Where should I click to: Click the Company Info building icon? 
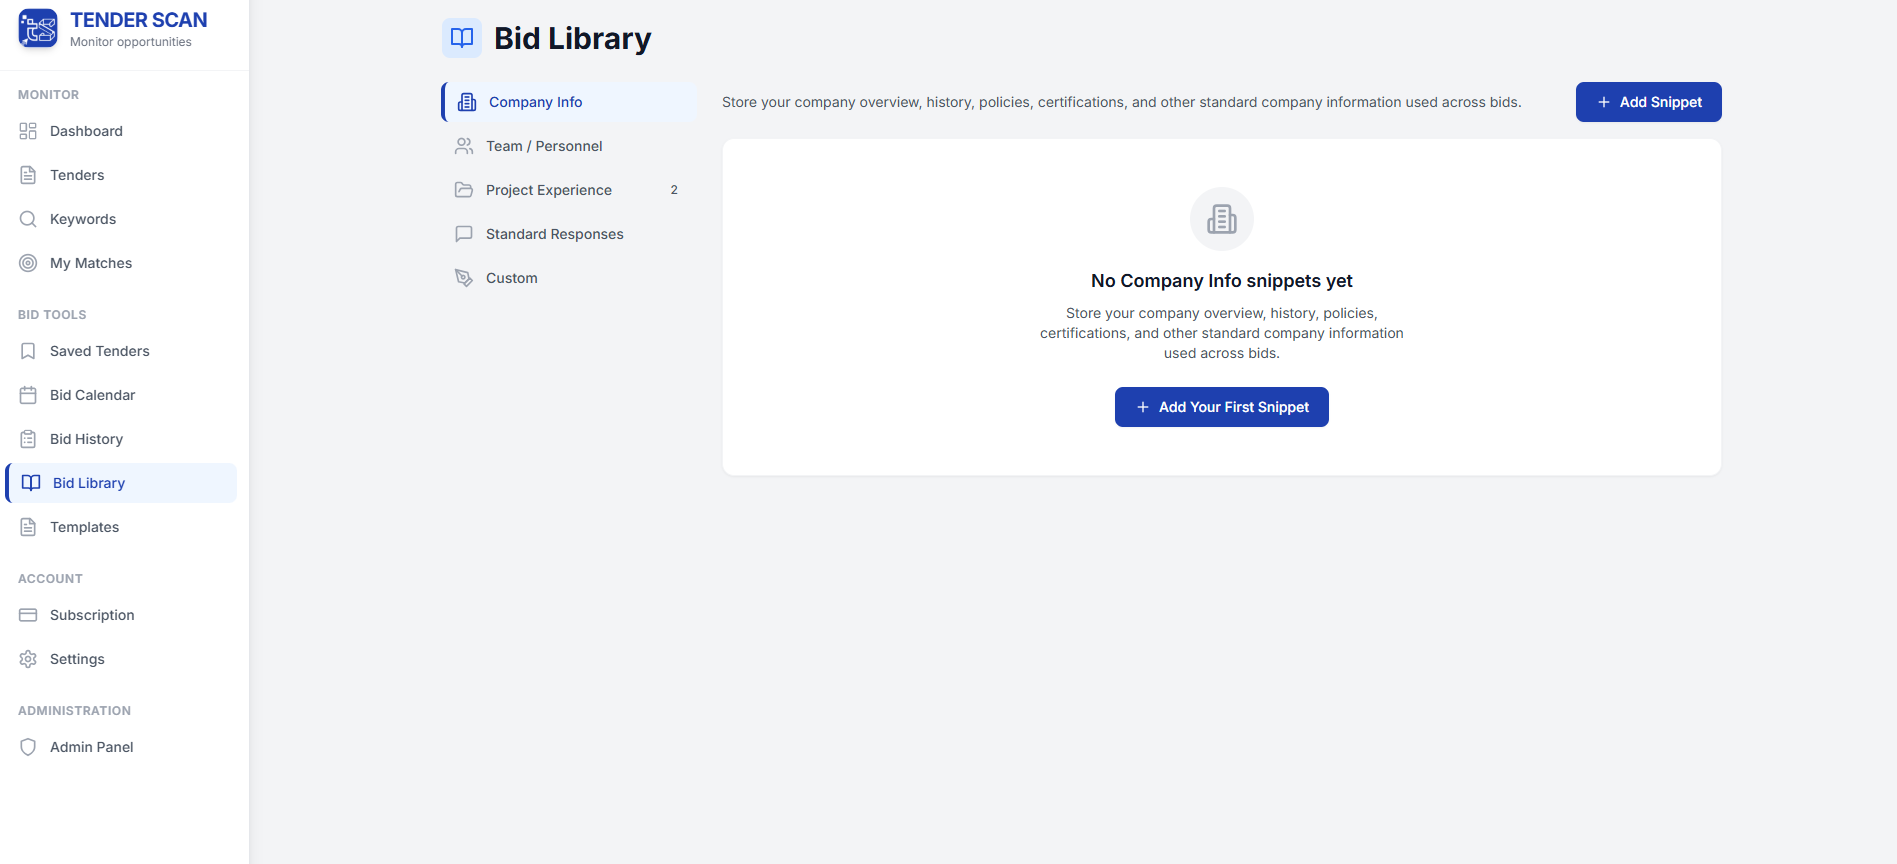pos(467,102)
